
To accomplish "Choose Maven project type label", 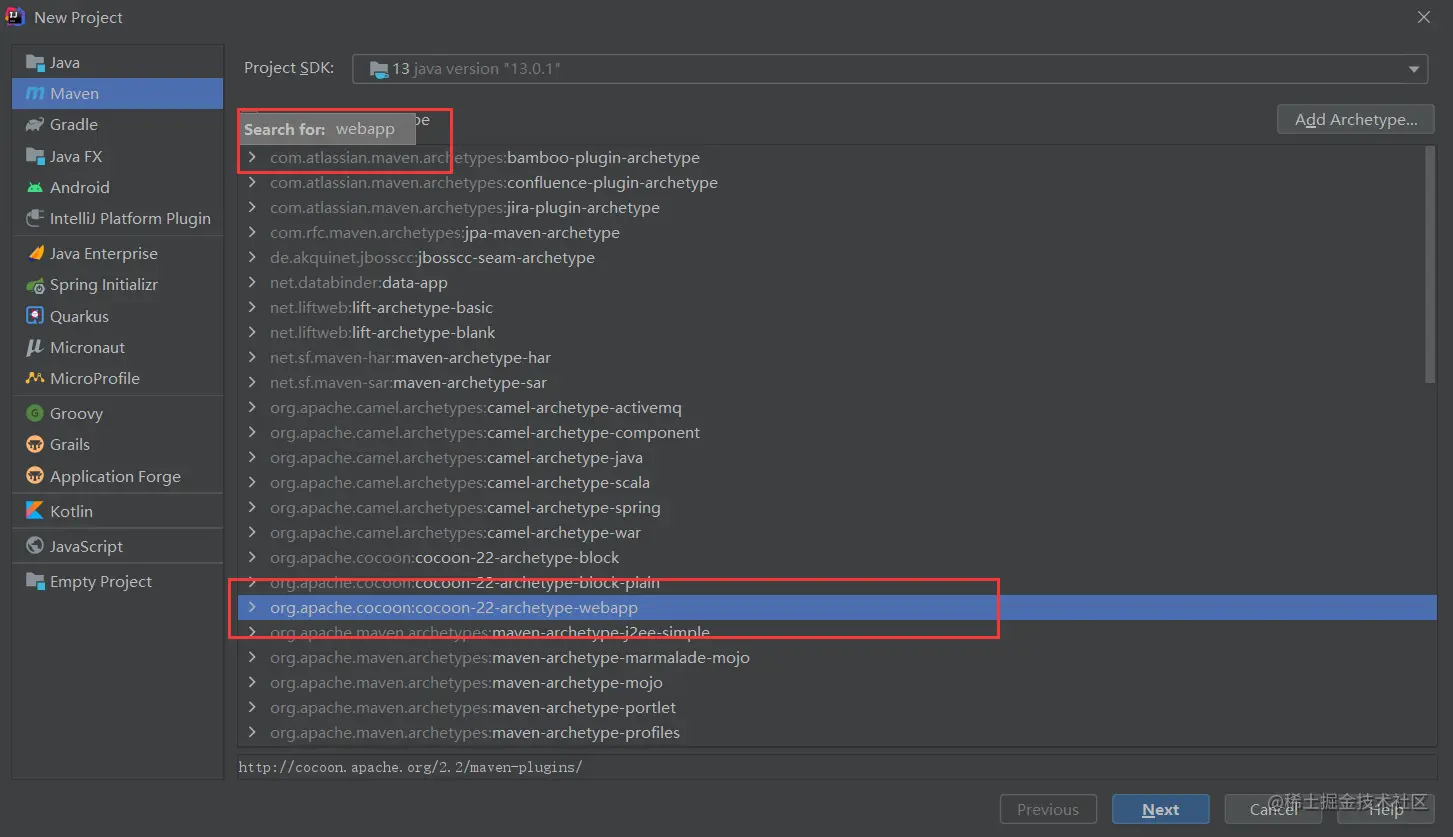I will pyautogui.click(x=74, y=93).
